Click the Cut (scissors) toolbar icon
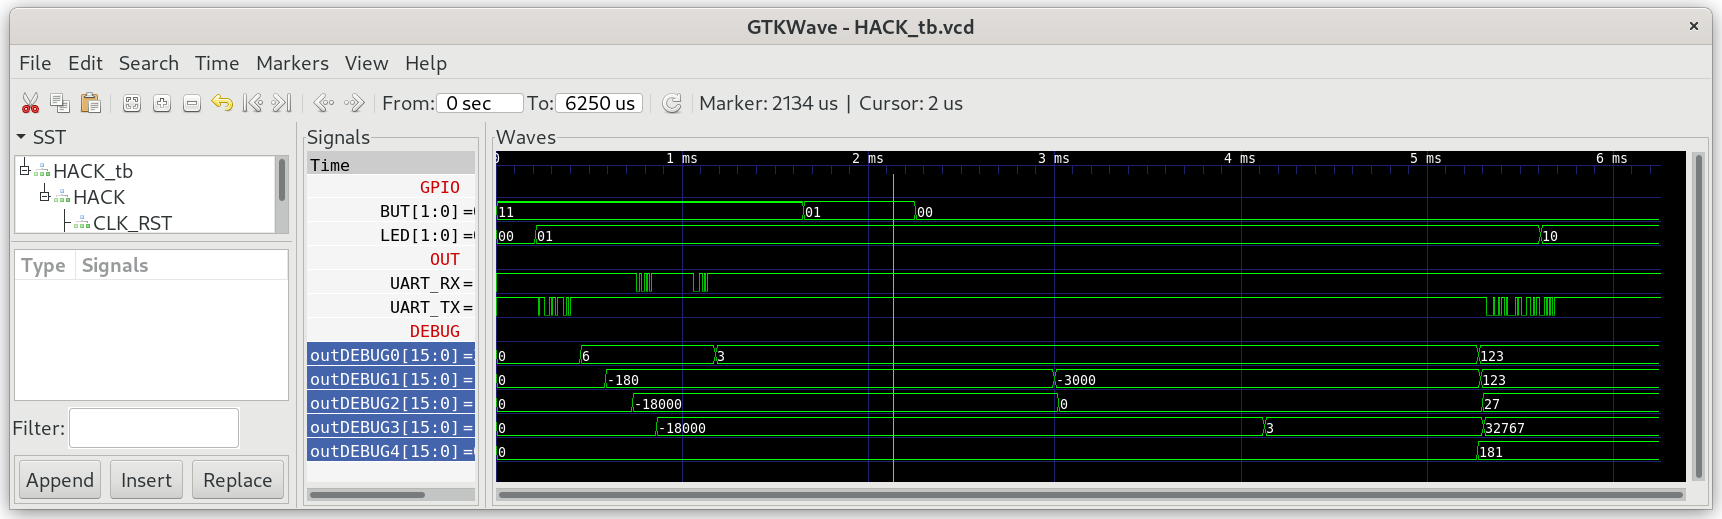 point(30,103)
